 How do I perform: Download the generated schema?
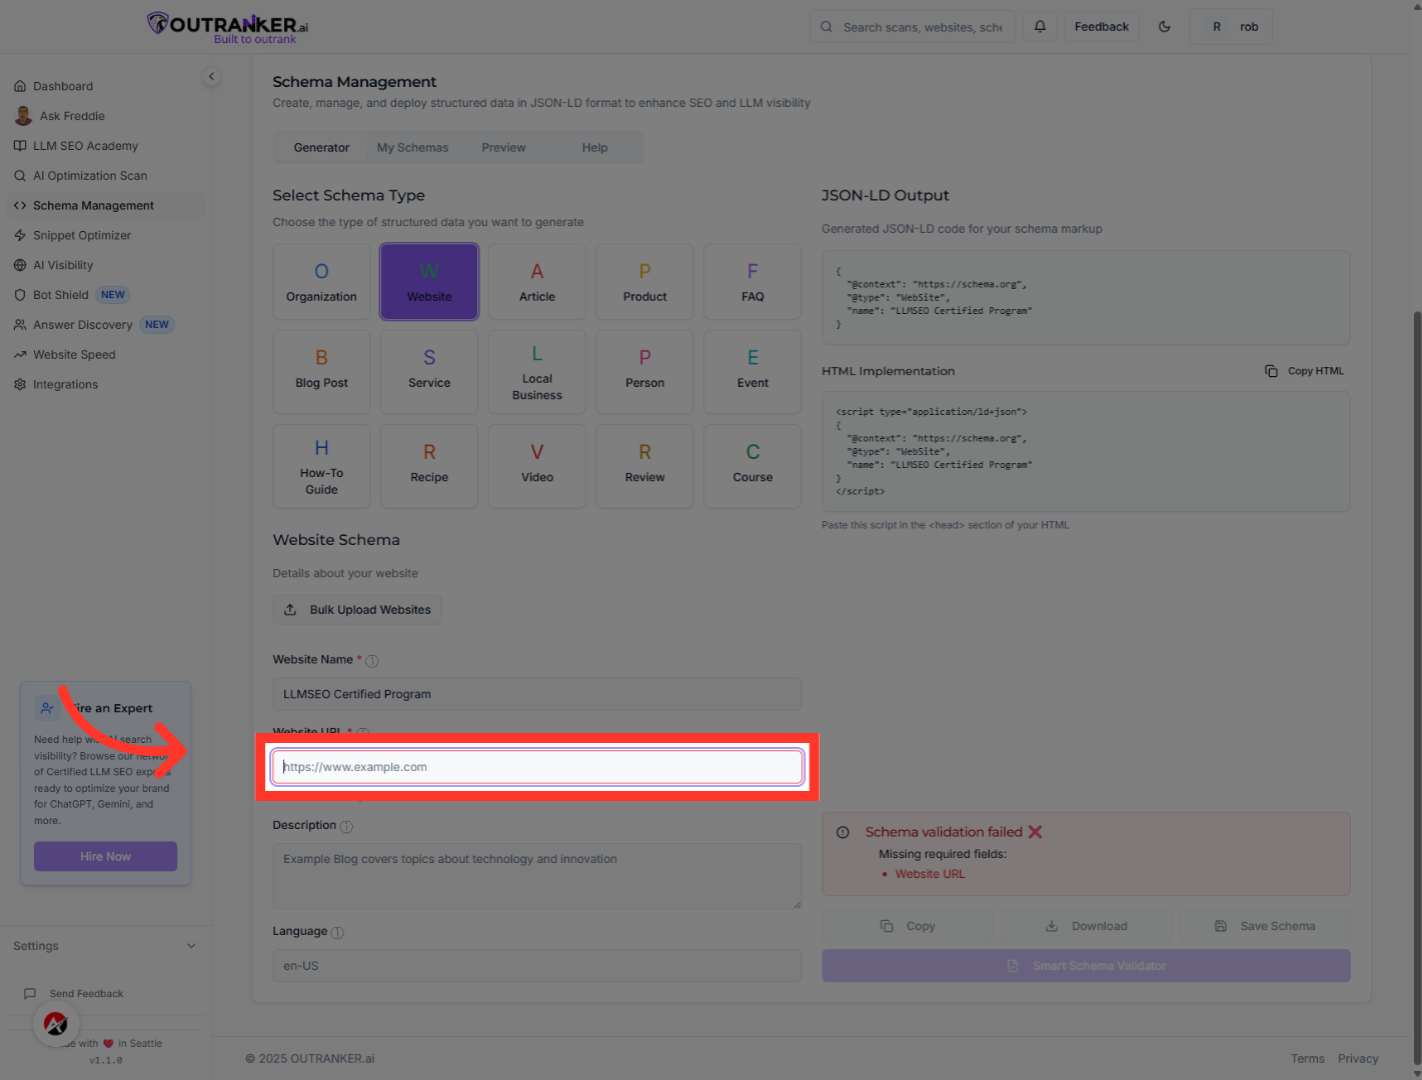[x=1086, y=926]
